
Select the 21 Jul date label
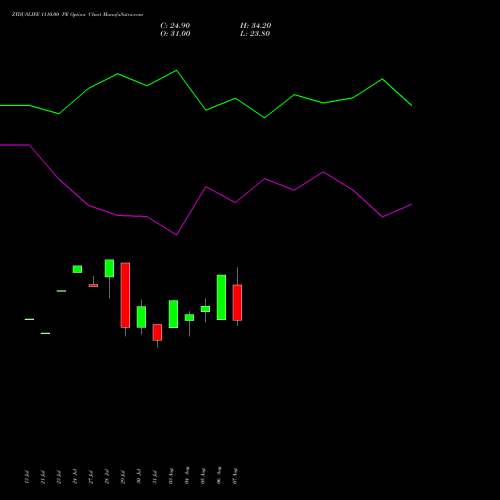point(43,477)
